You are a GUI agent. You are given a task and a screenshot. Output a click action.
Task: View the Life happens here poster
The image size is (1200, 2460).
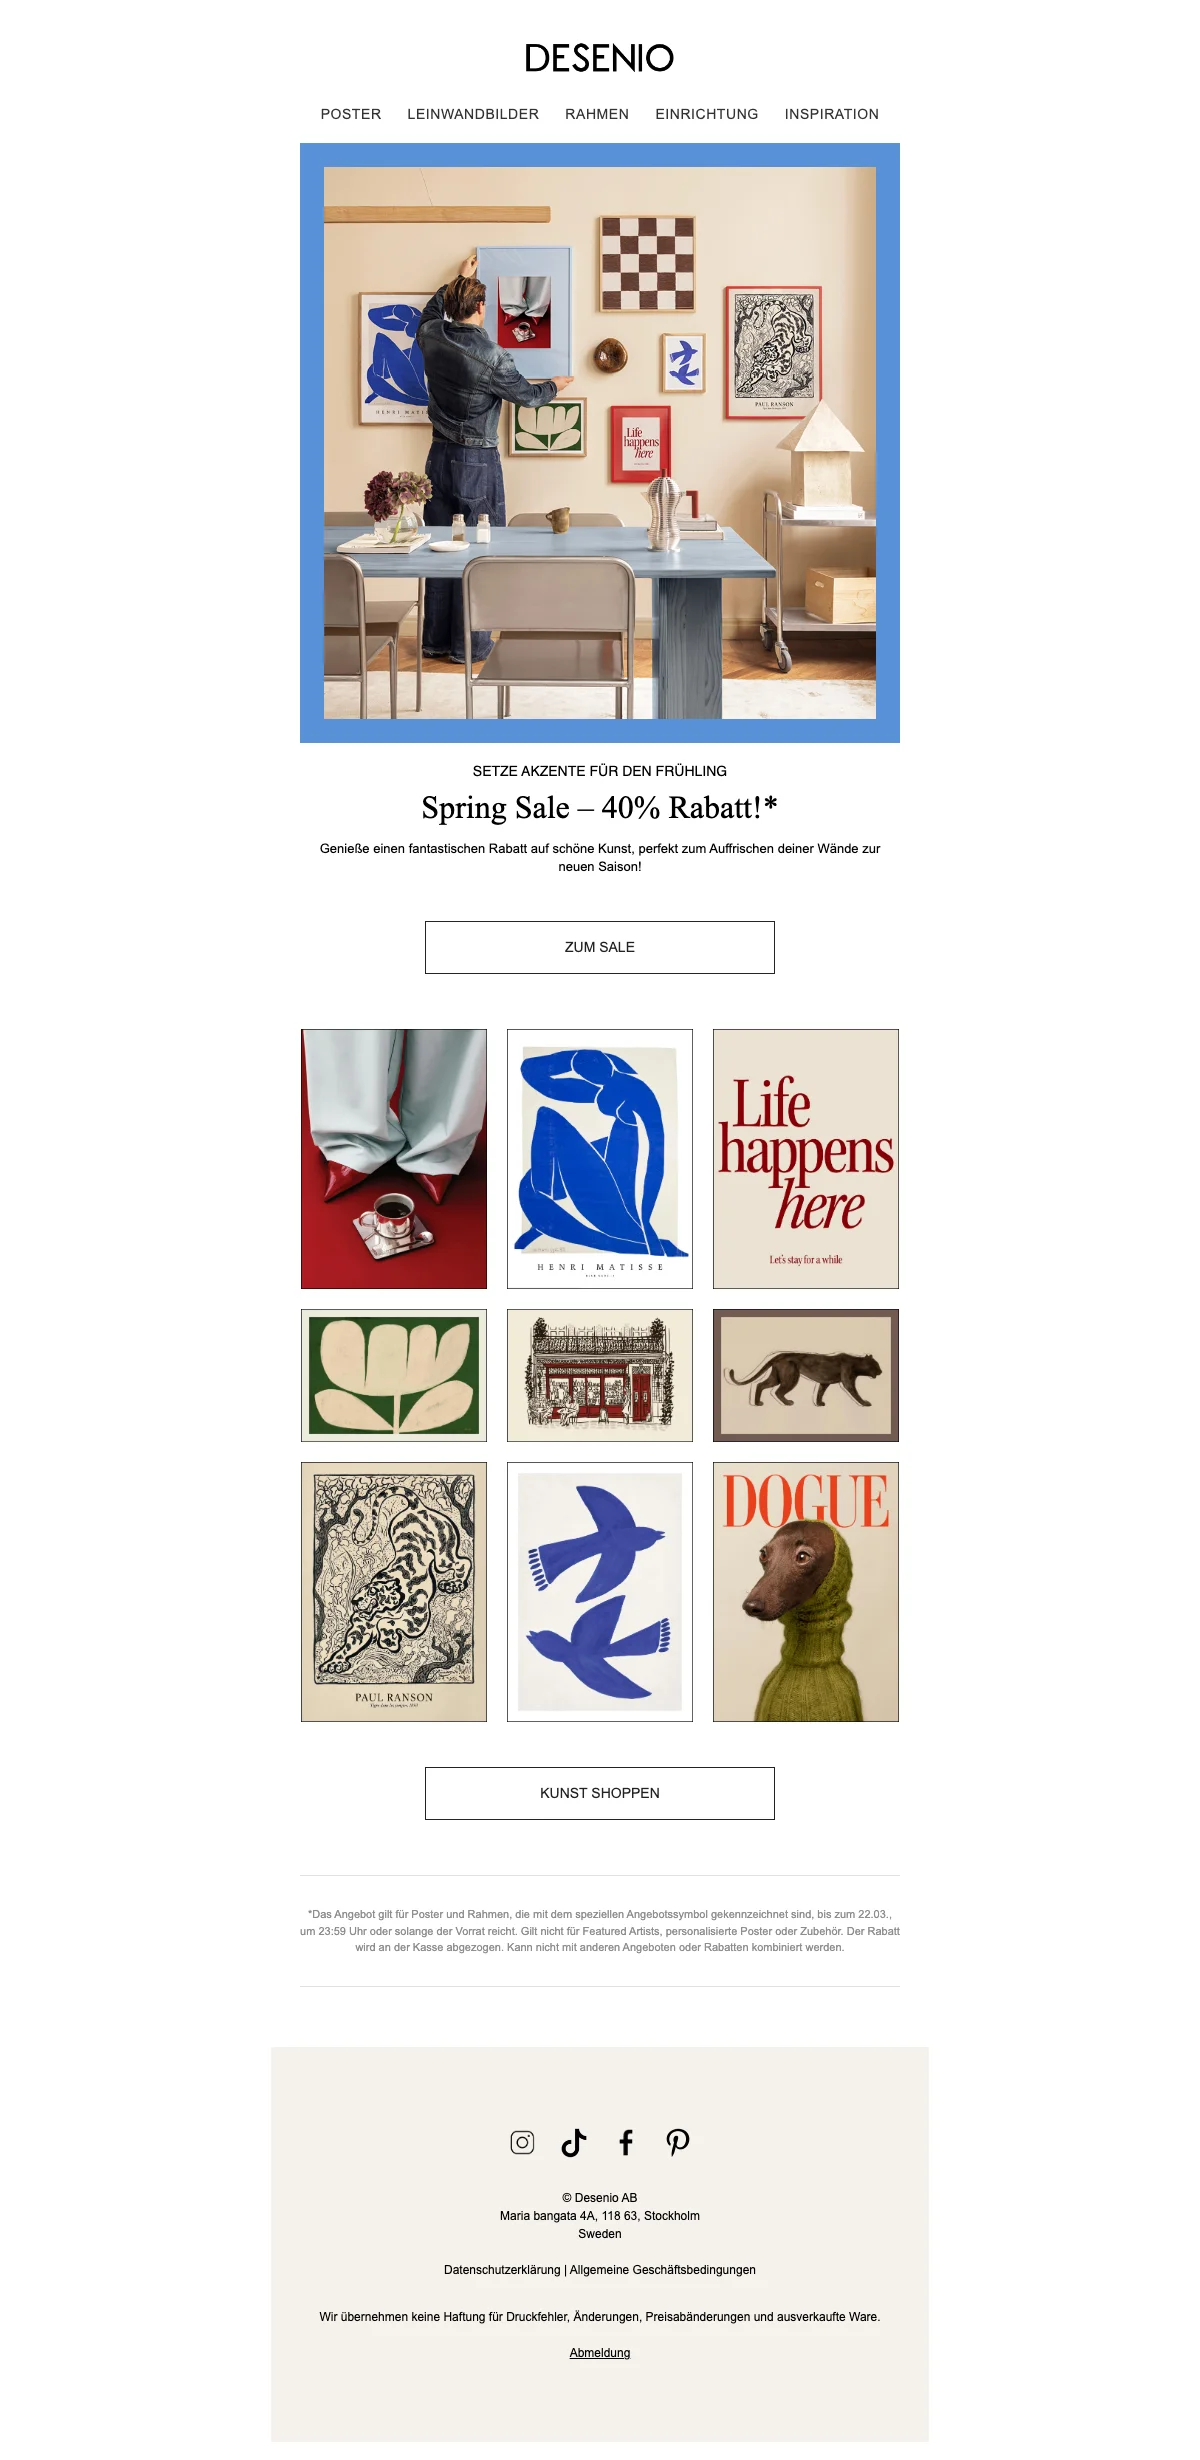pos(806,1159)
